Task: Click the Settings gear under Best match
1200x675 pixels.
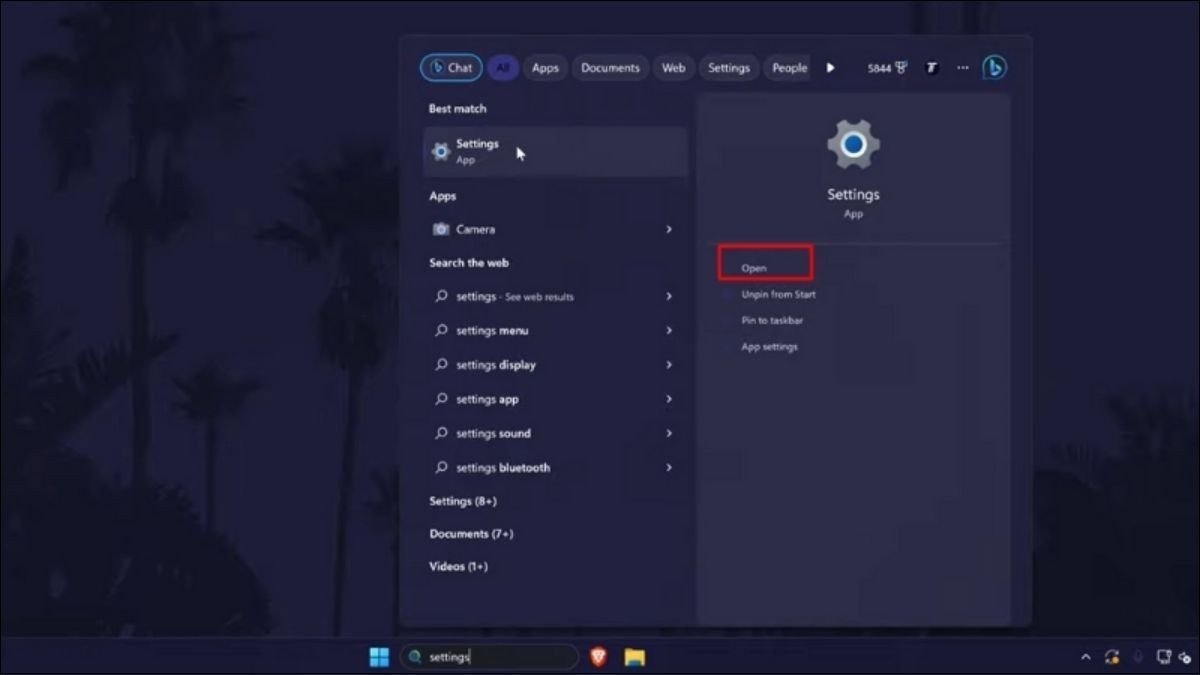Action: coord(440,151)
